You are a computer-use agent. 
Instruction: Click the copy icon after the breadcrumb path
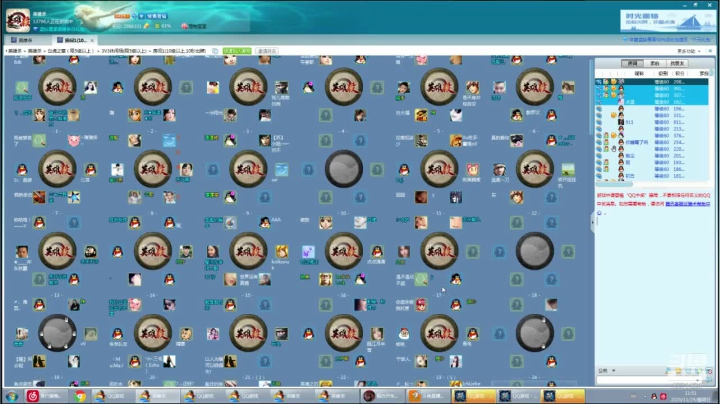tap(215, 51)
